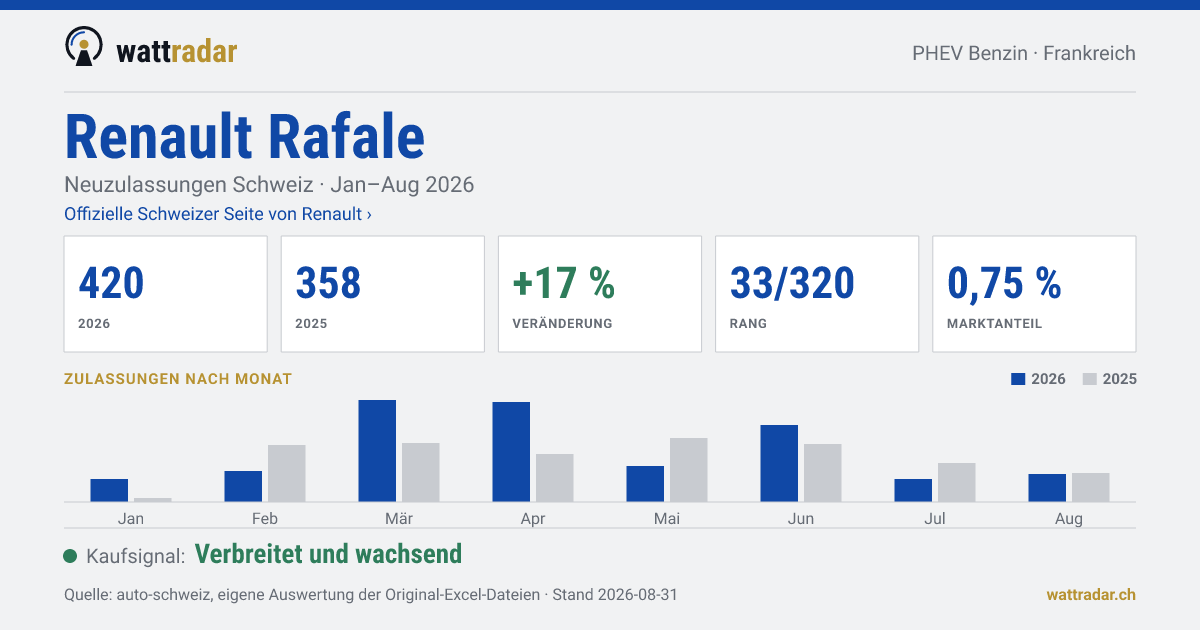This screenshot has height=630, width=1200.
Task: Click the 33/320 Rang card
Action: pyautogui.click(x=817, y=294)
